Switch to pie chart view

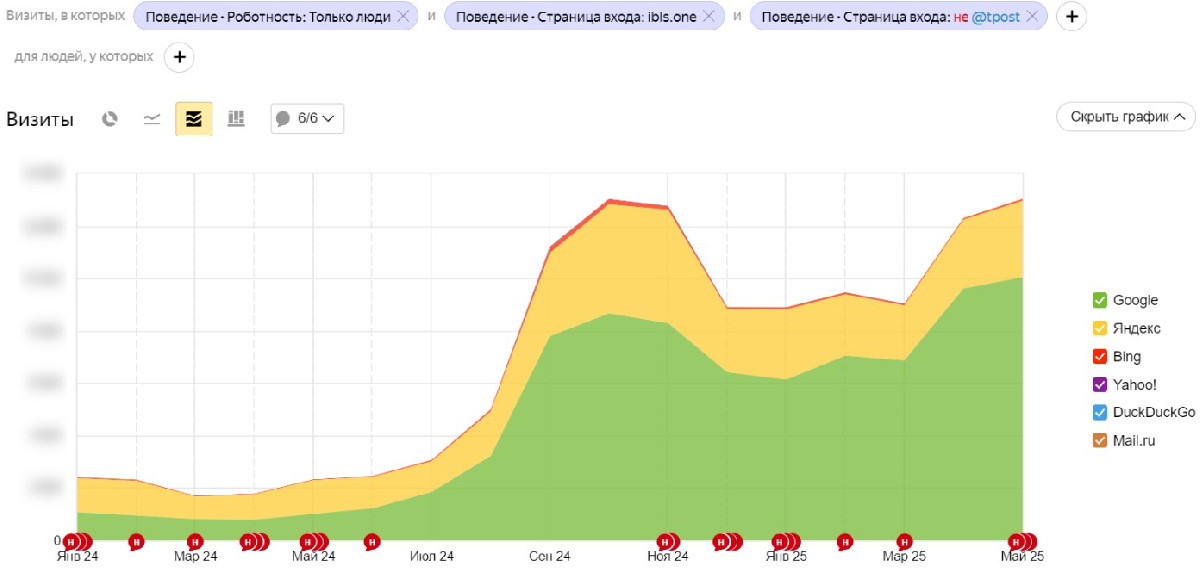coord(110,119)
